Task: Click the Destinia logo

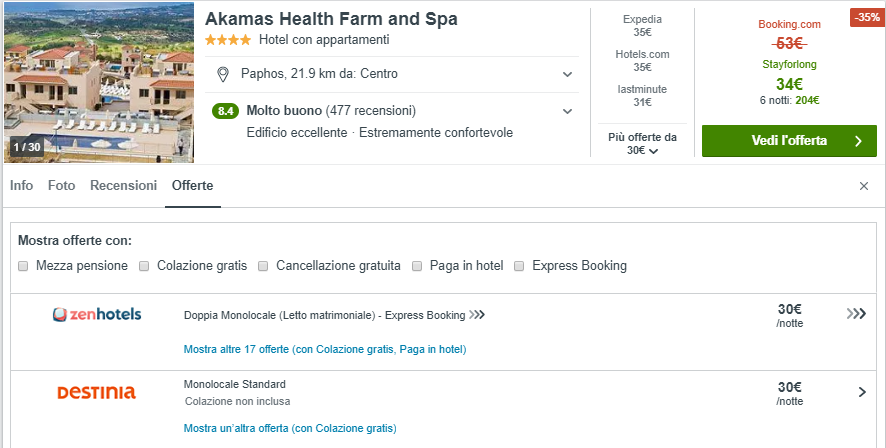Action: pos(97,392)
